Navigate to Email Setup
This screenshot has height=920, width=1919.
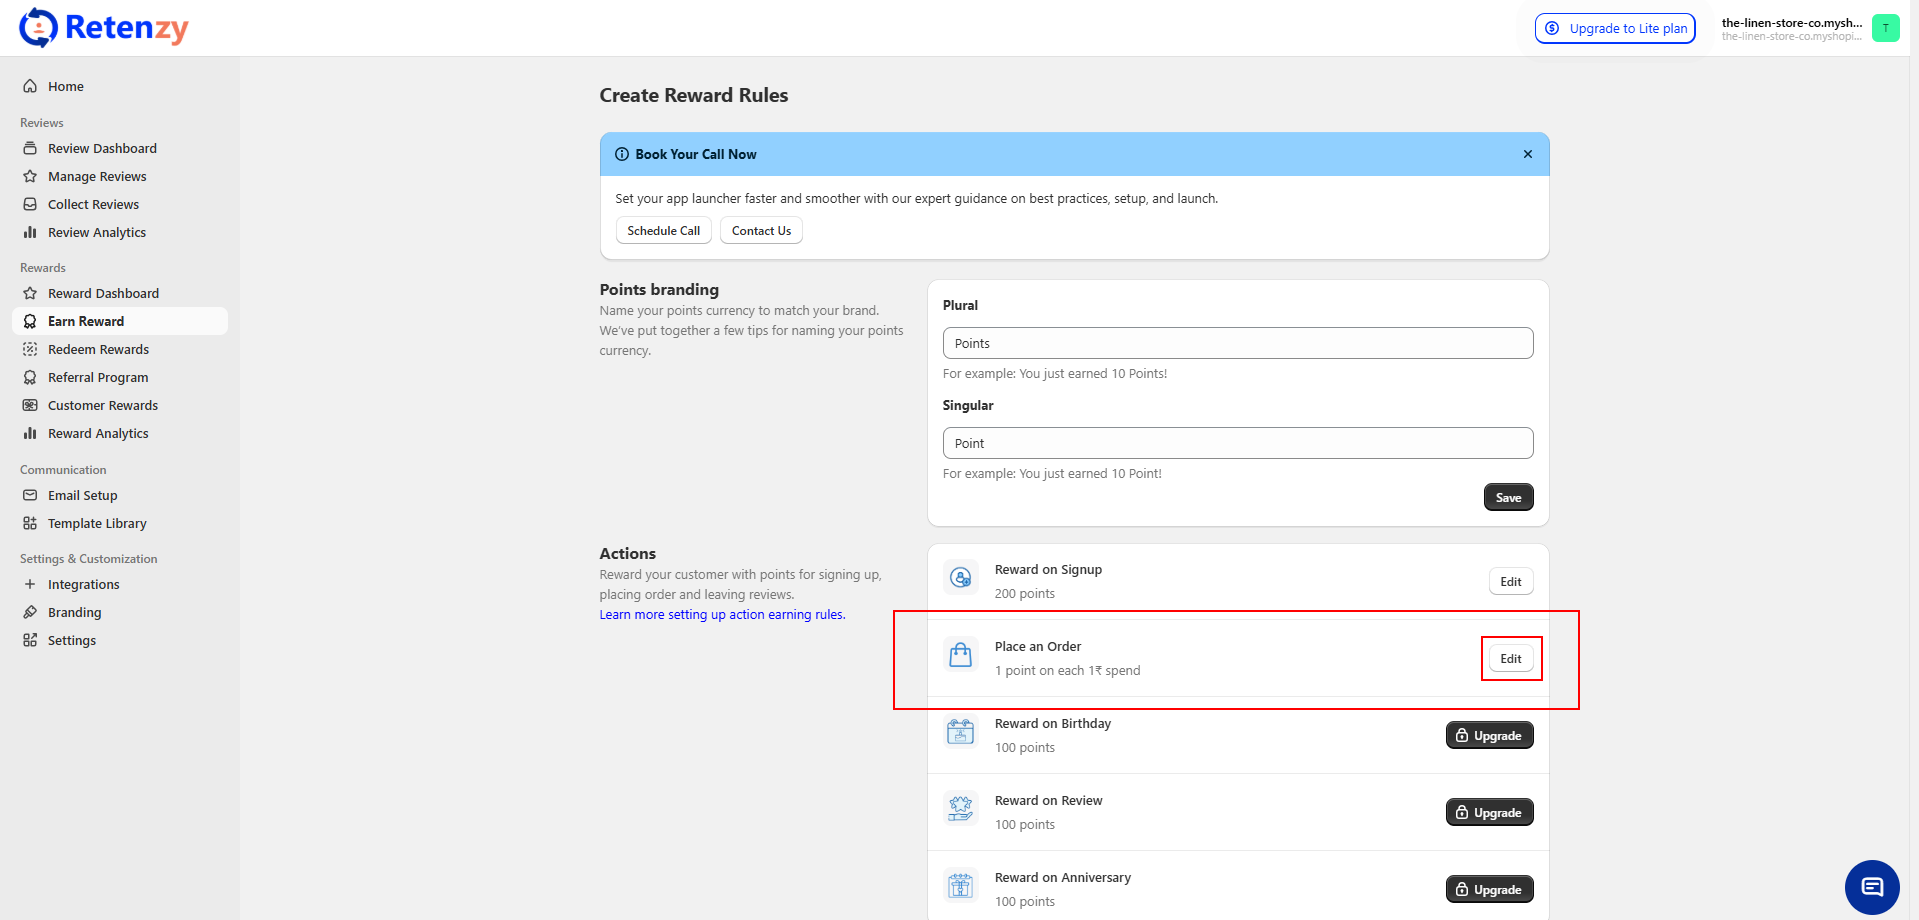(x=82, y=495)
